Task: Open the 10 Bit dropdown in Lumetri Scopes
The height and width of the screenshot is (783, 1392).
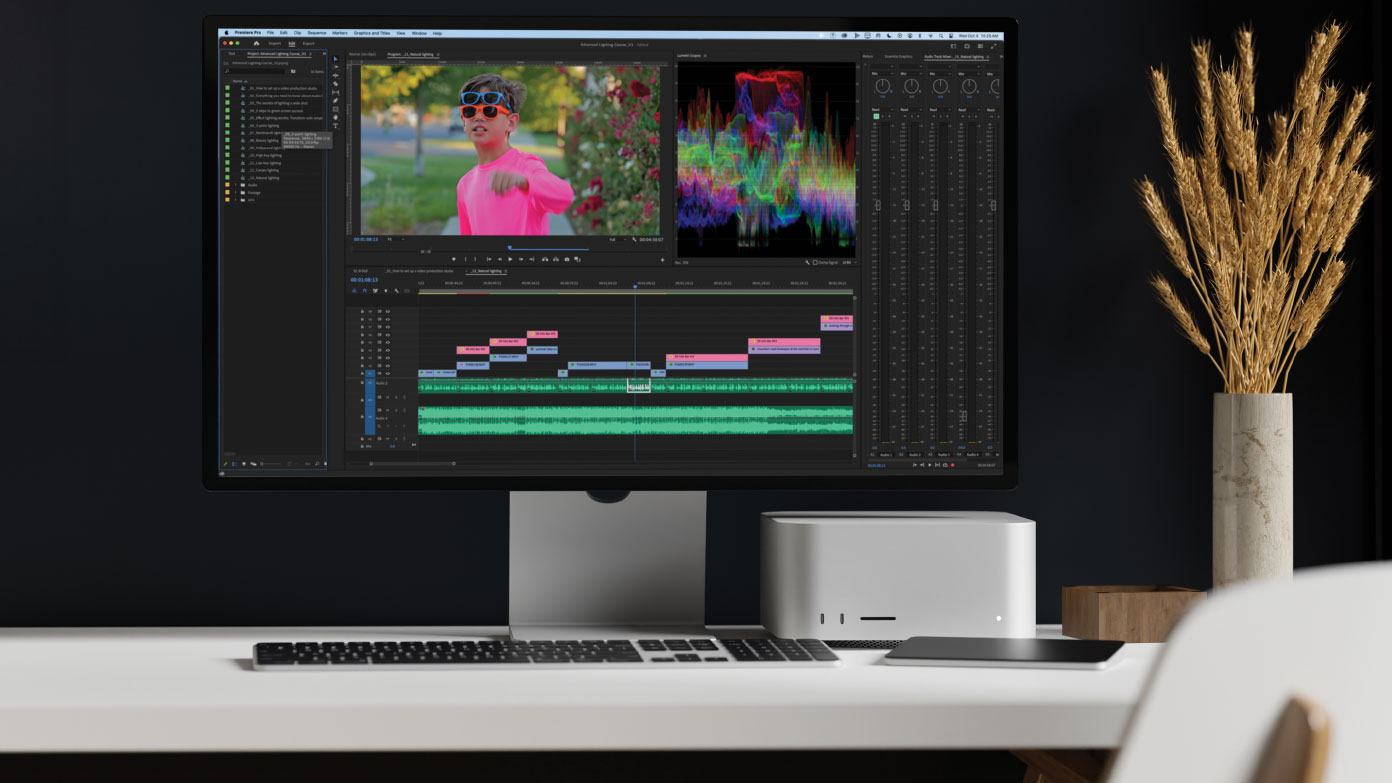Action: tap(849, 263)
